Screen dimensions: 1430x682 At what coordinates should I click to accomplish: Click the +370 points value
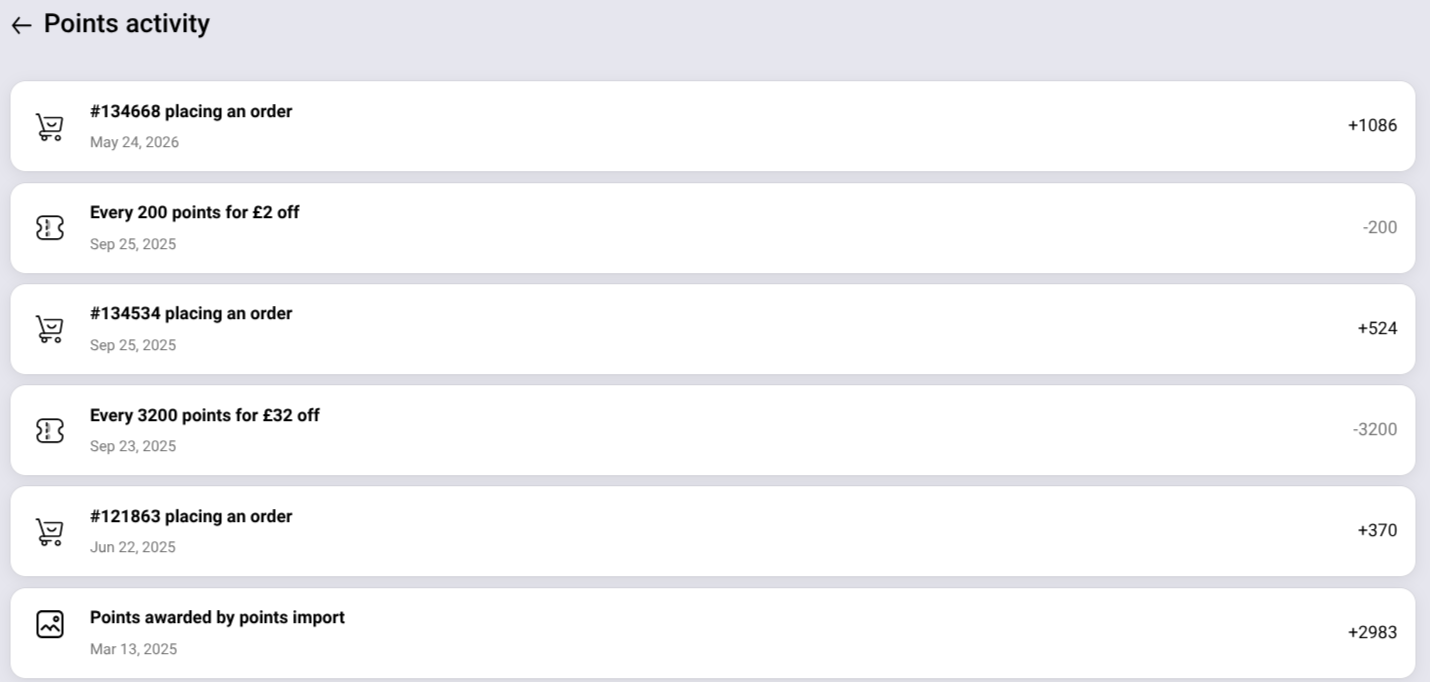pos(1377,531)
